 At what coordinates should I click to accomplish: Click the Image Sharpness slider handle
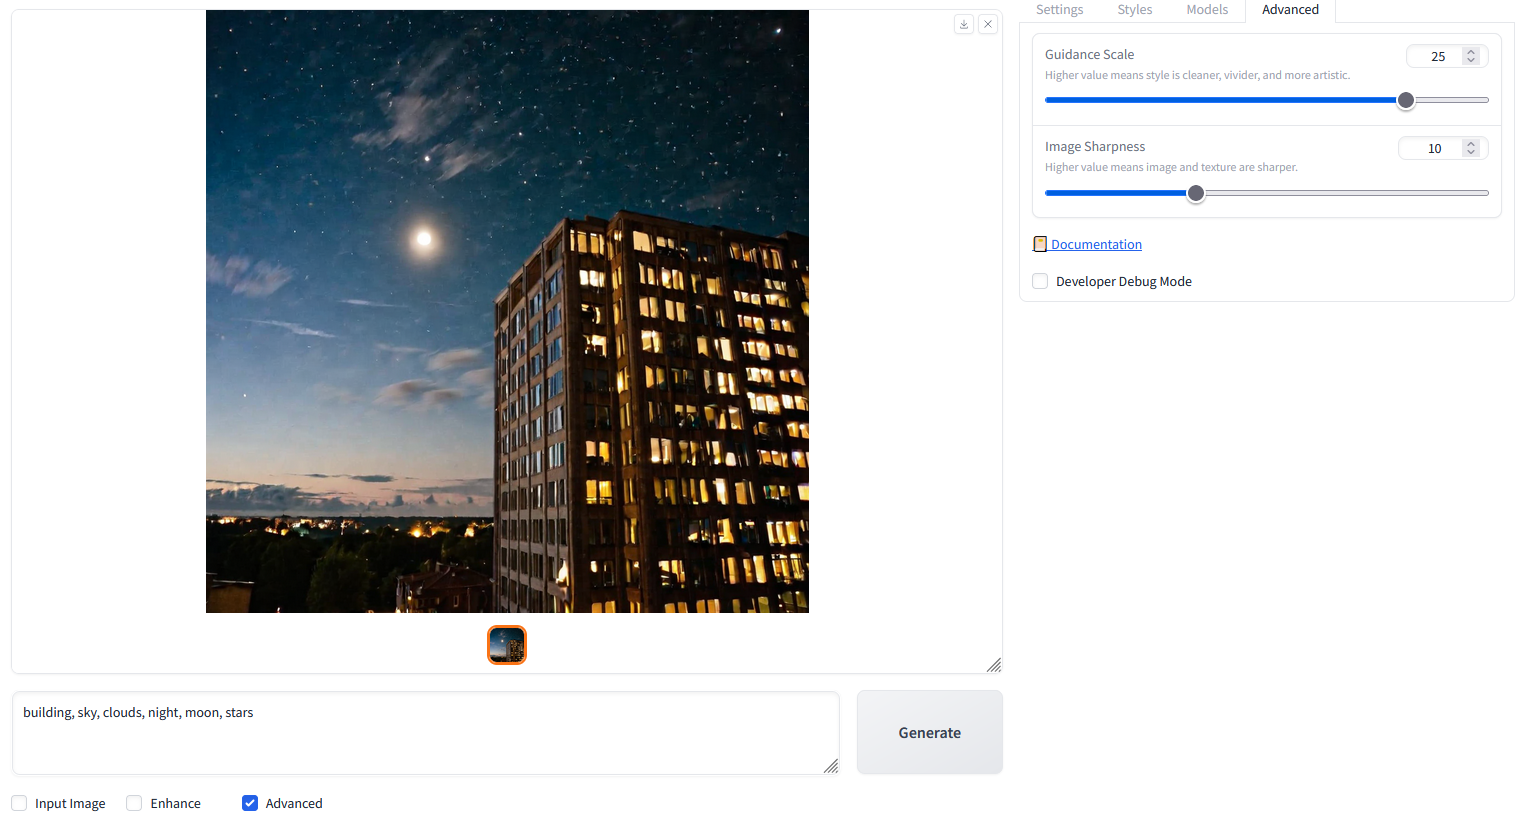point(1196,193)
